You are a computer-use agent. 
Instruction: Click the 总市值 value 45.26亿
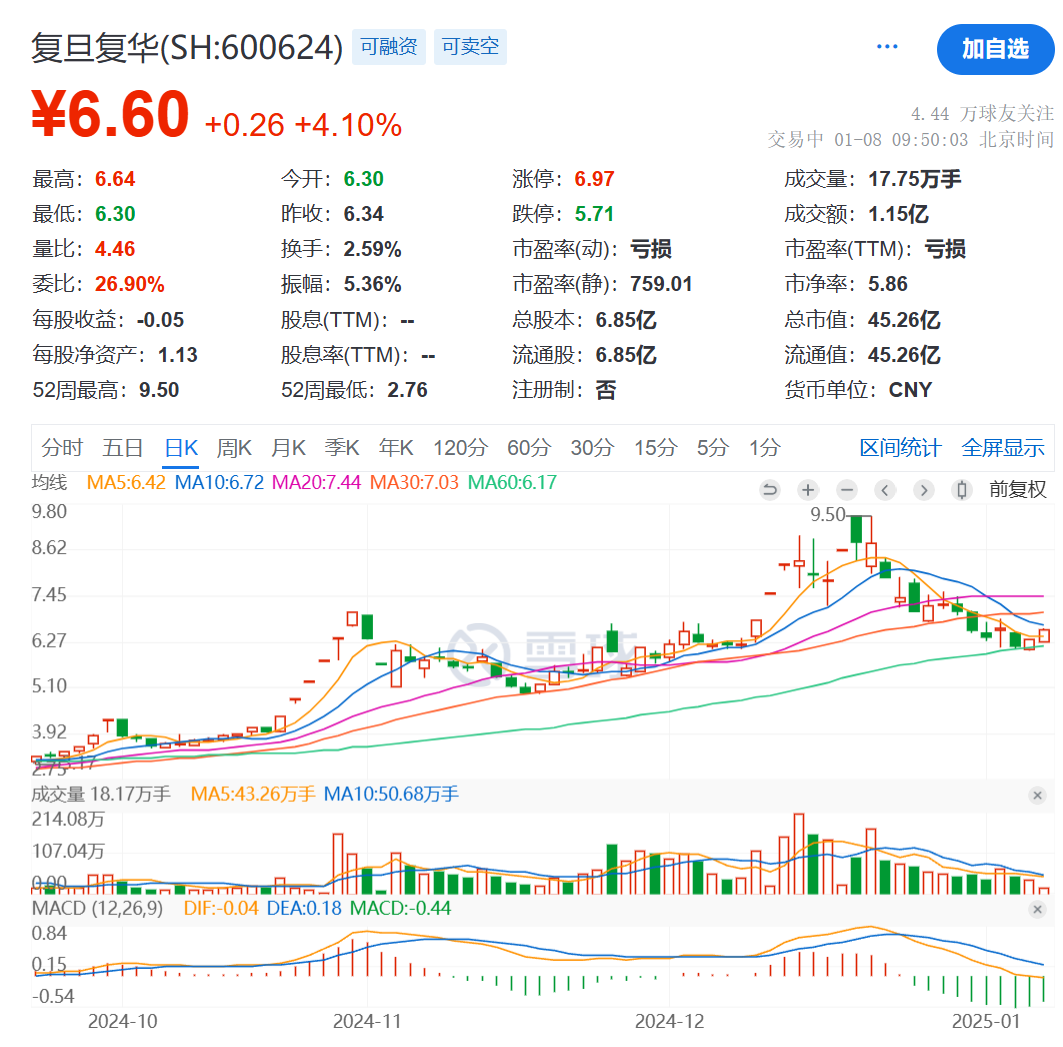point(904,320)
